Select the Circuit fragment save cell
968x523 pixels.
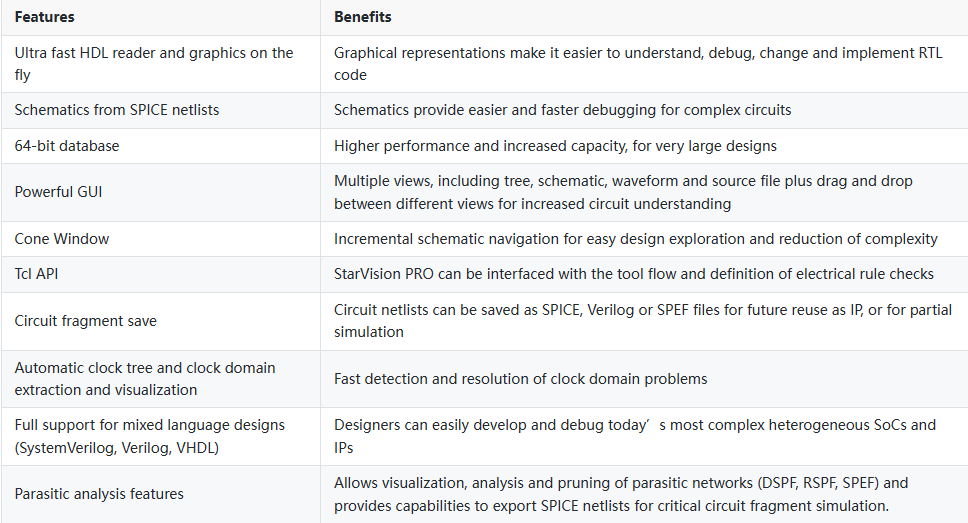point(86,321)
